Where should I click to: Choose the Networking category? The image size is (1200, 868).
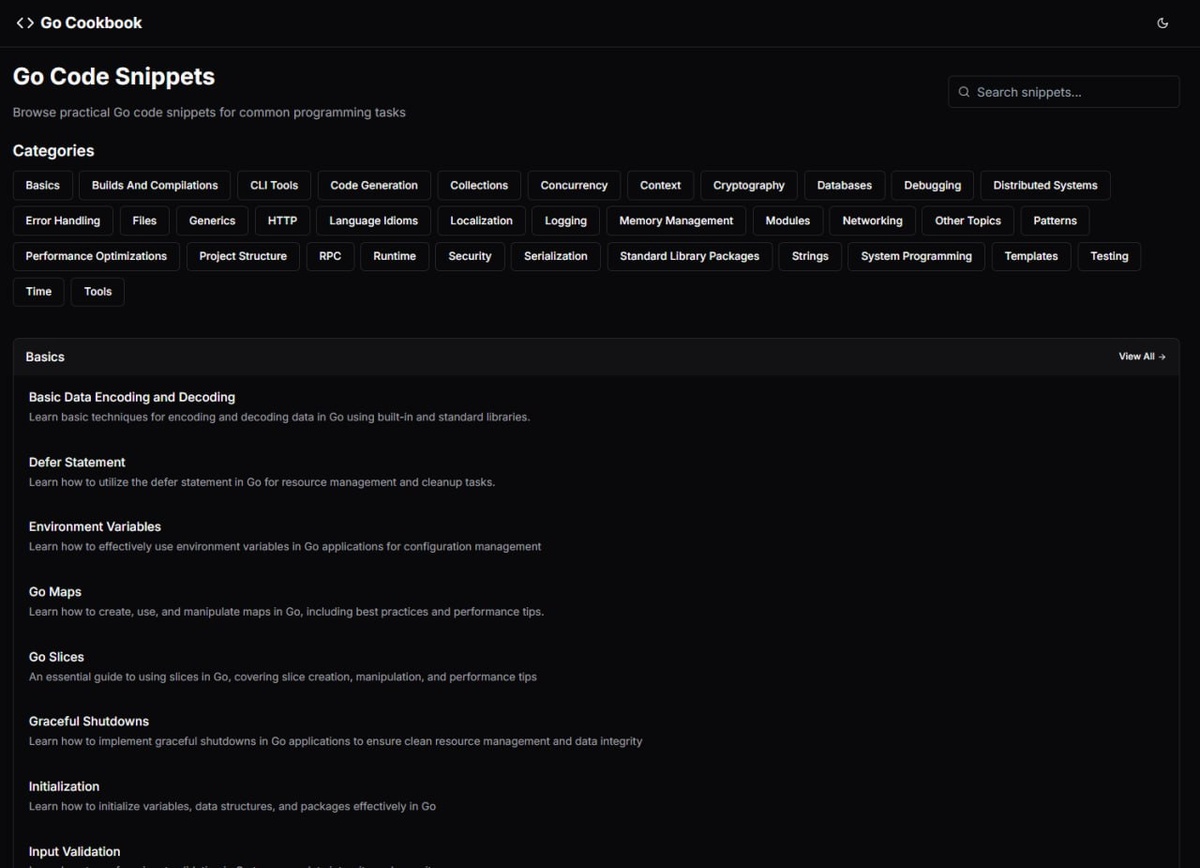(x=872, y=221)
